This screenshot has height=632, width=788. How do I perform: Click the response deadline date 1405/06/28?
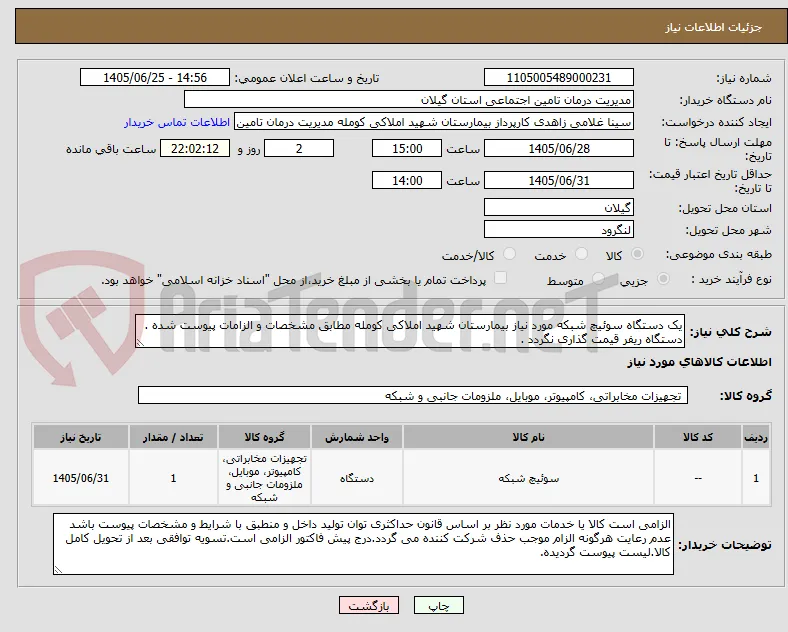559,149
